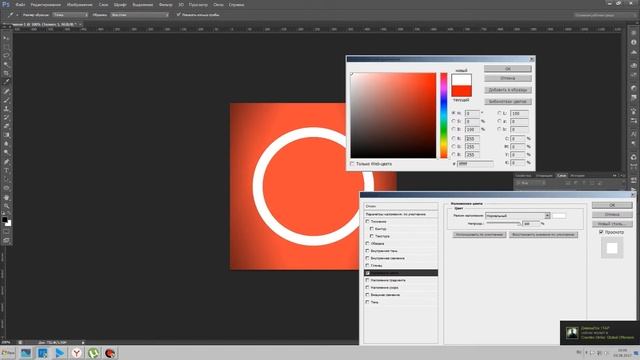
Task: Select the L lightness radio button
Action: pos(499,113)
